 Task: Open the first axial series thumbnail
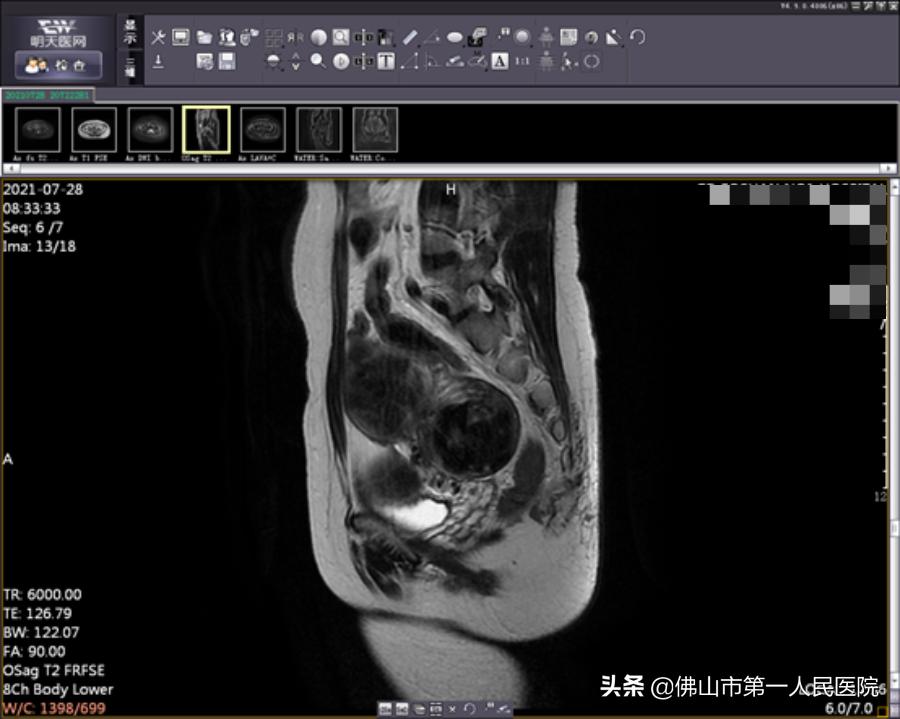(37, 130)
